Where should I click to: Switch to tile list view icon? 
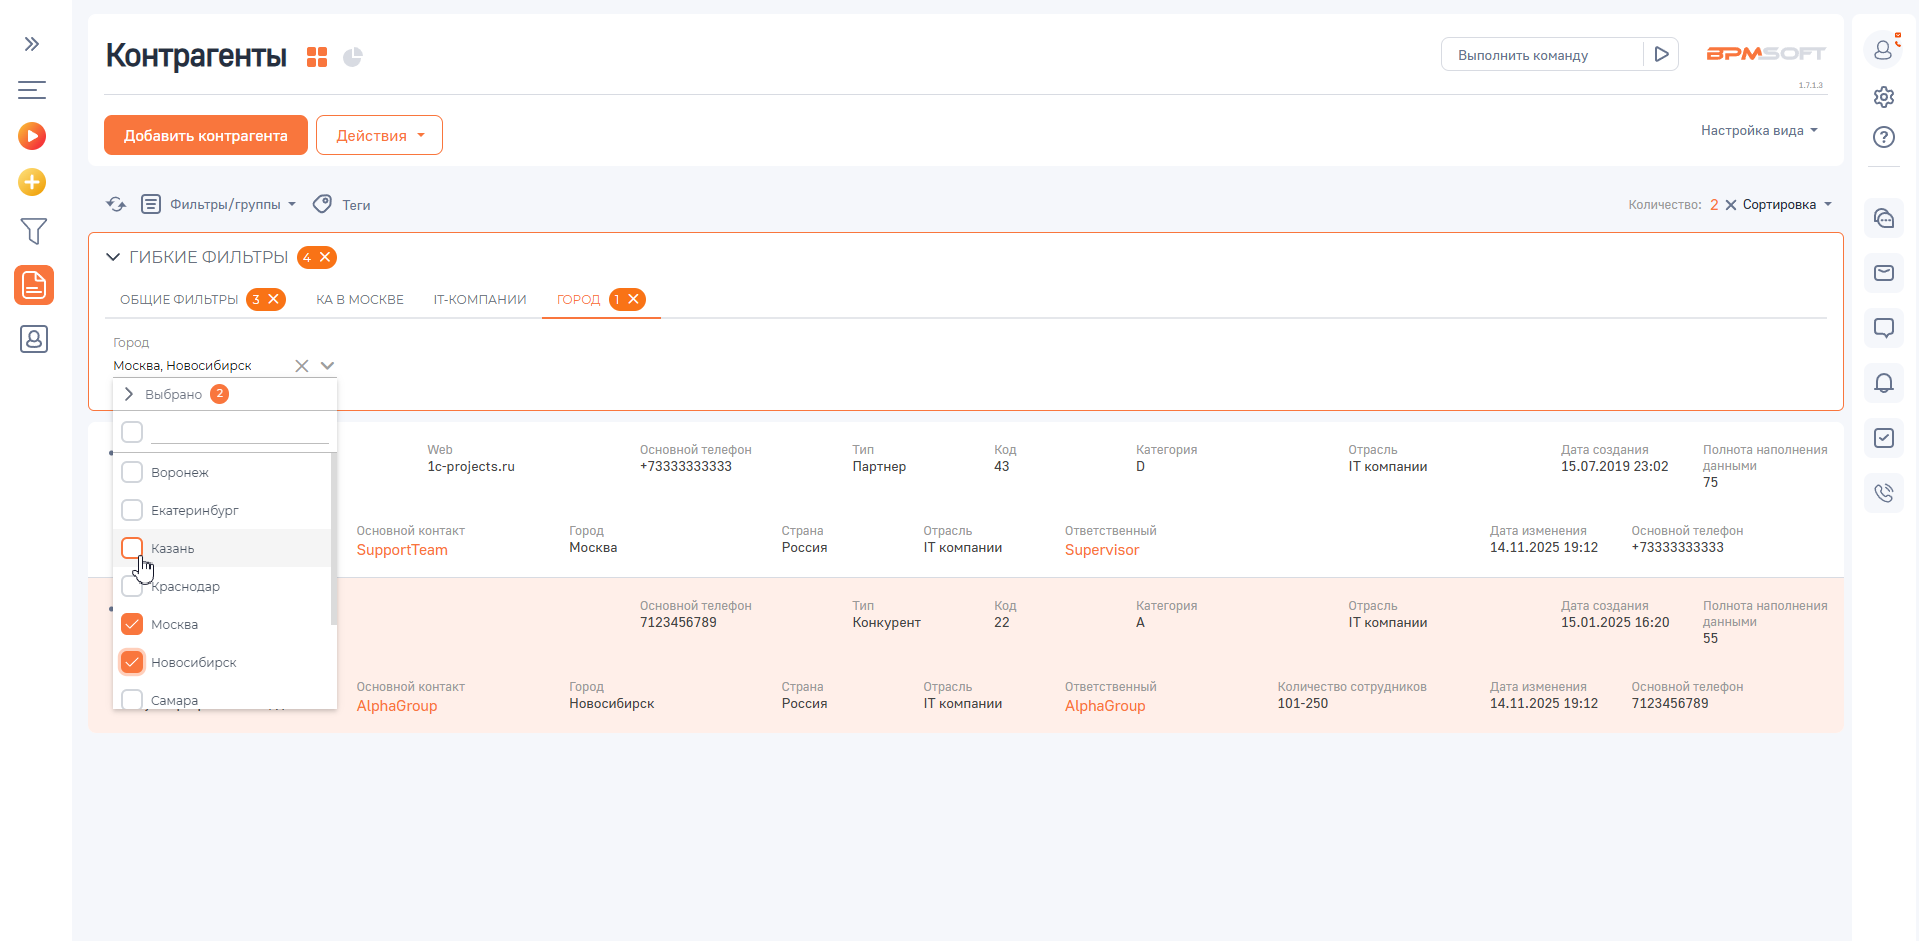pyautogui.click(x=317, y=57)
